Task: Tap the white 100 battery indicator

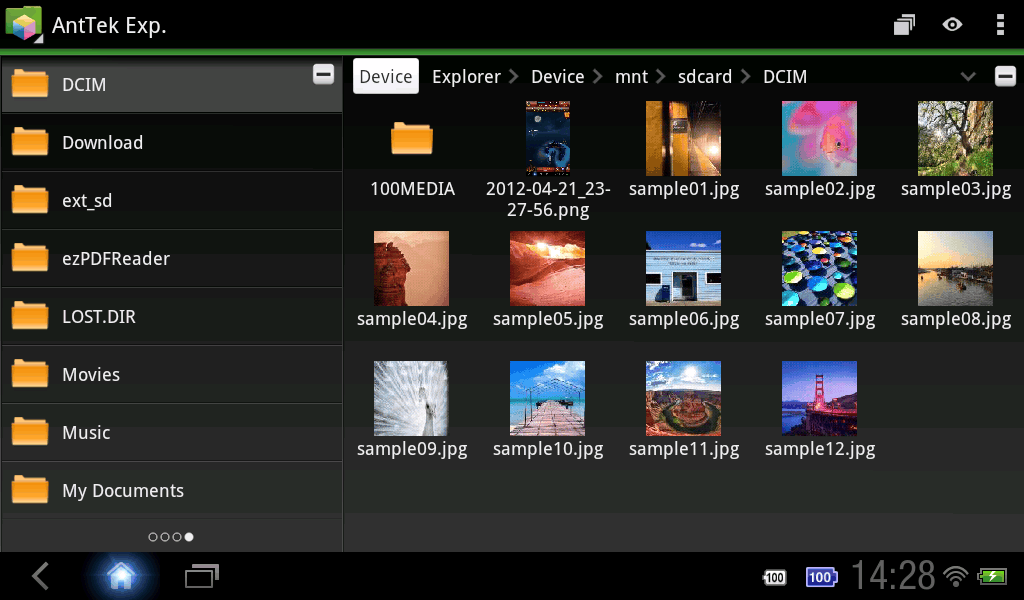Action: pyautogui.click(x=775, y=577)
